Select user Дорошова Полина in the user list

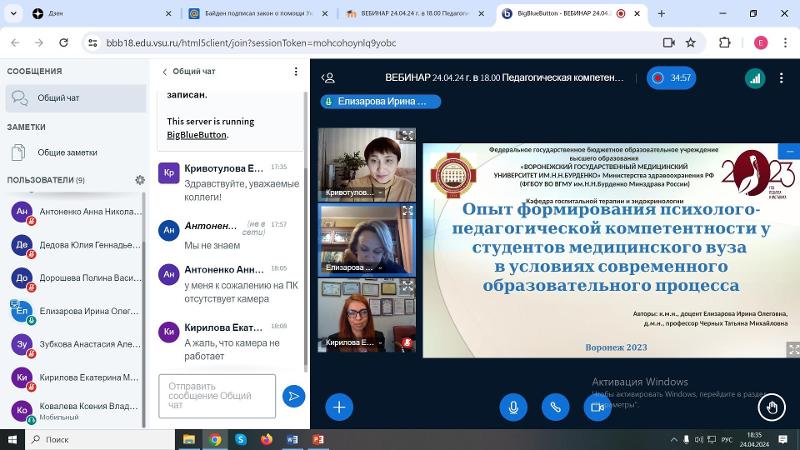pyautogui.click(x=76, y=278)
